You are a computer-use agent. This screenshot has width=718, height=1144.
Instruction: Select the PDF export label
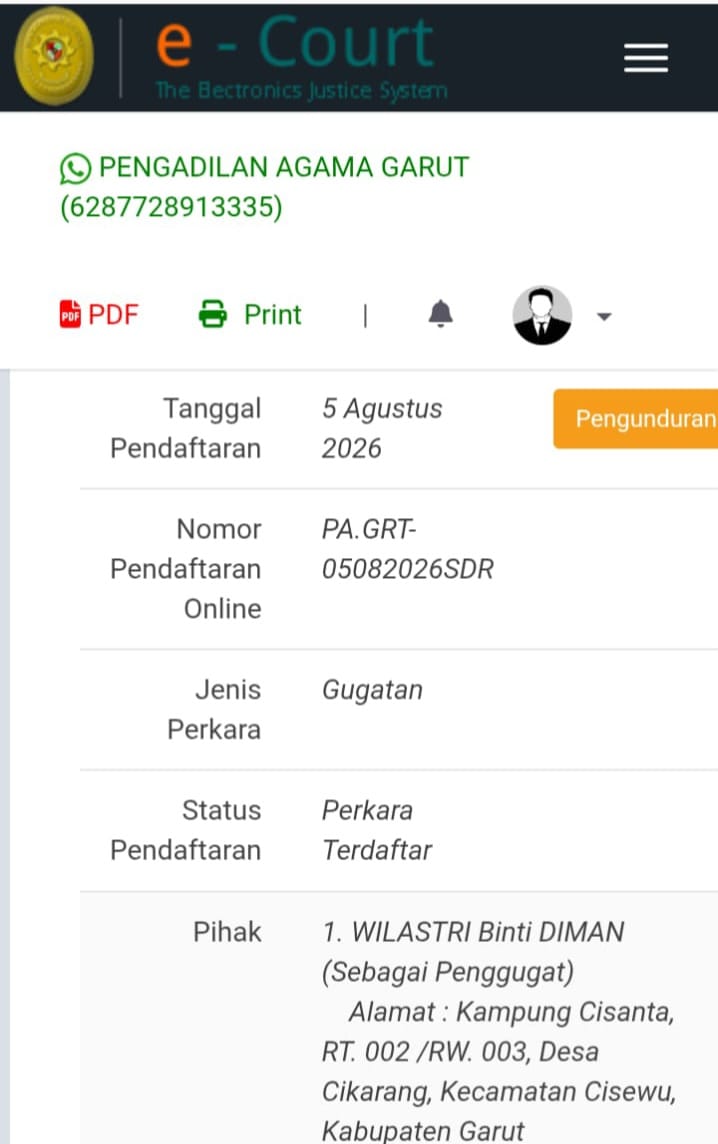tap(113, 314)
